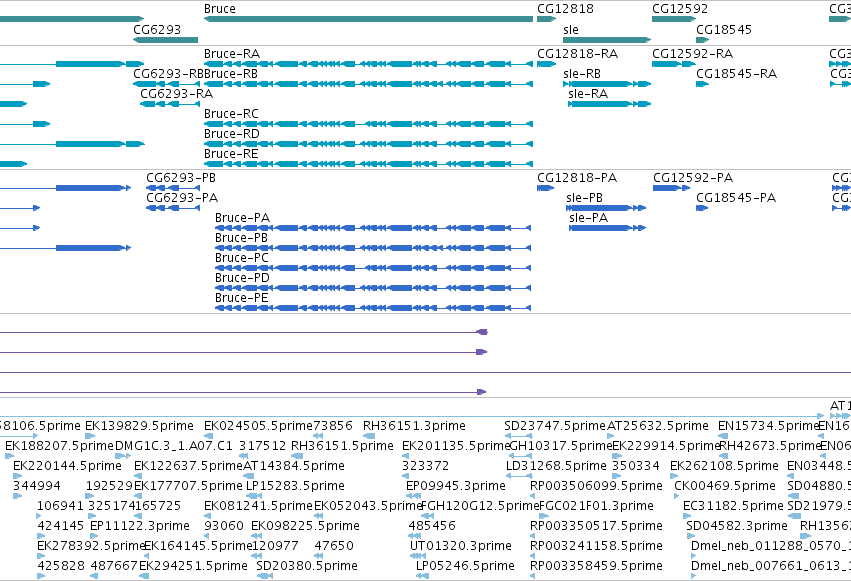Select the RP003506099.5prime EST label
851x581 pixels.
(x=596, y=486)
